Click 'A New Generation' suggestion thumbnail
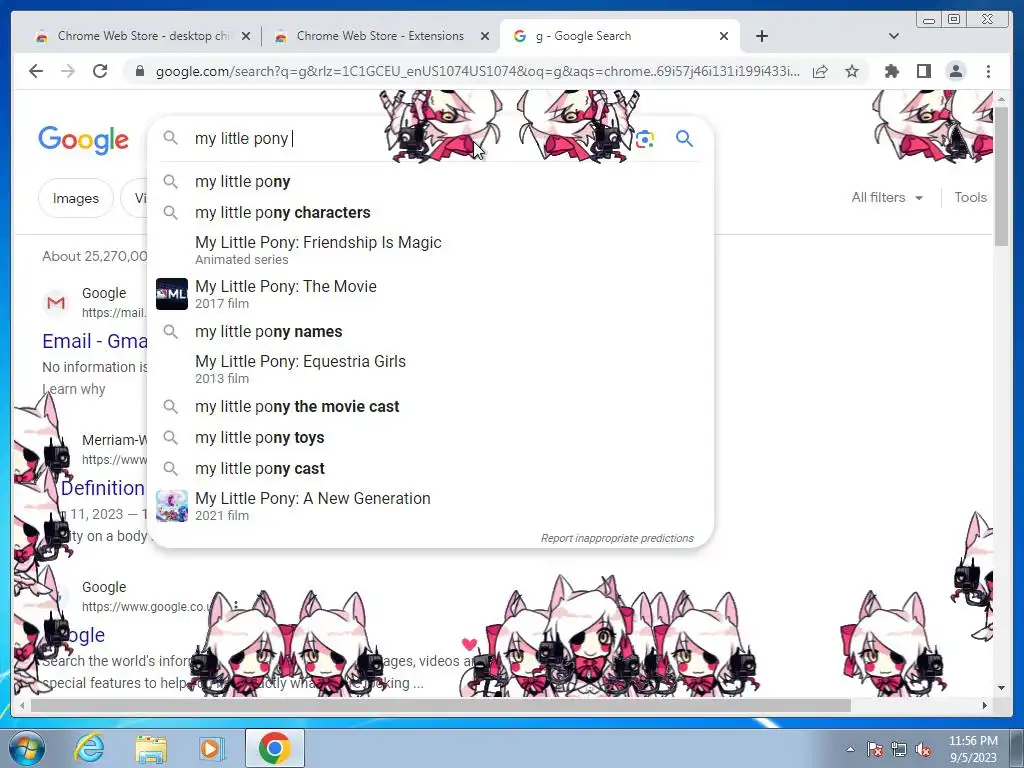This screenshot has height=768, width=1024. pyautogui.click(x=172, y=506)
